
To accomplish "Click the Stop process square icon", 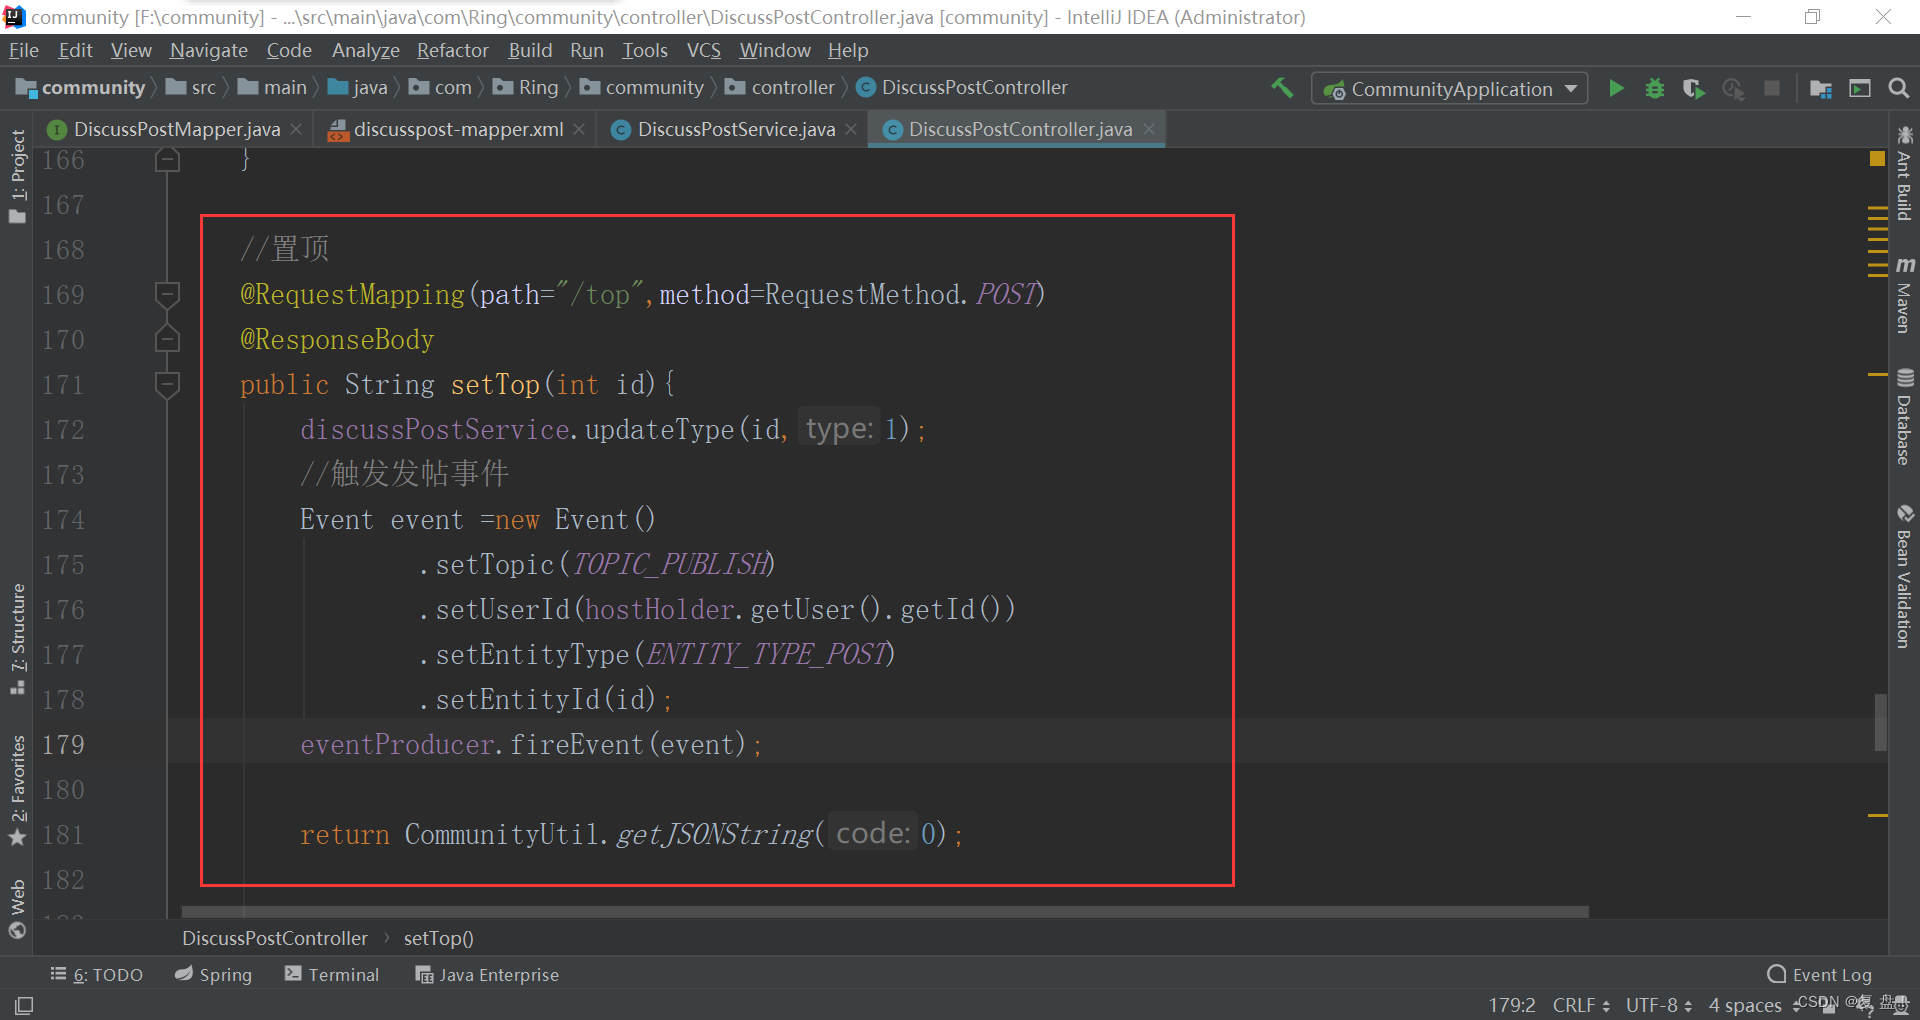I will point(1772,88).
